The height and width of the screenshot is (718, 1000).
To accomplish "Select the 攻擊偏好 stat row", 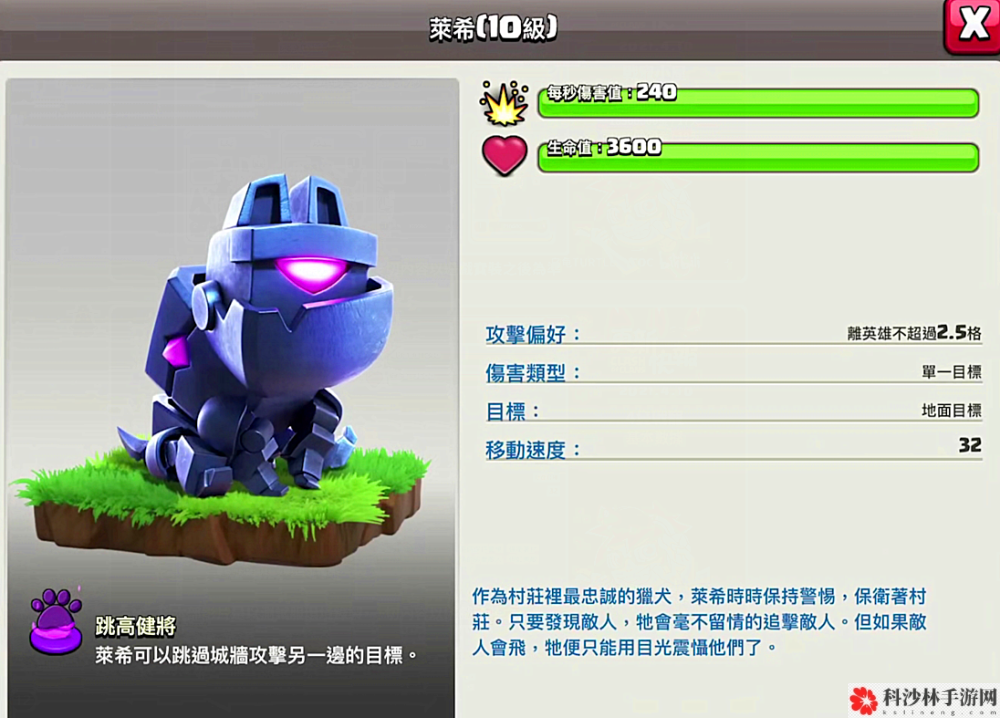I will click(733, 333).
